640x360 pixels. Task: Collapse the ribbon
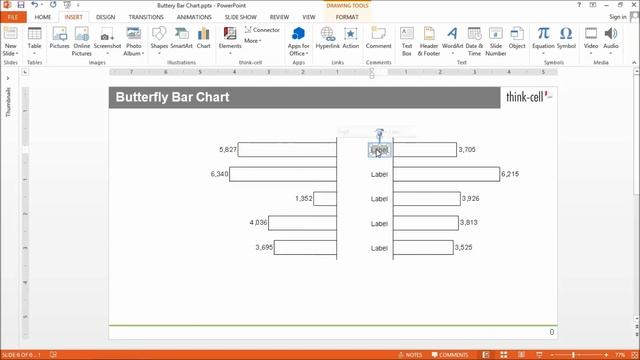point(634,62)
